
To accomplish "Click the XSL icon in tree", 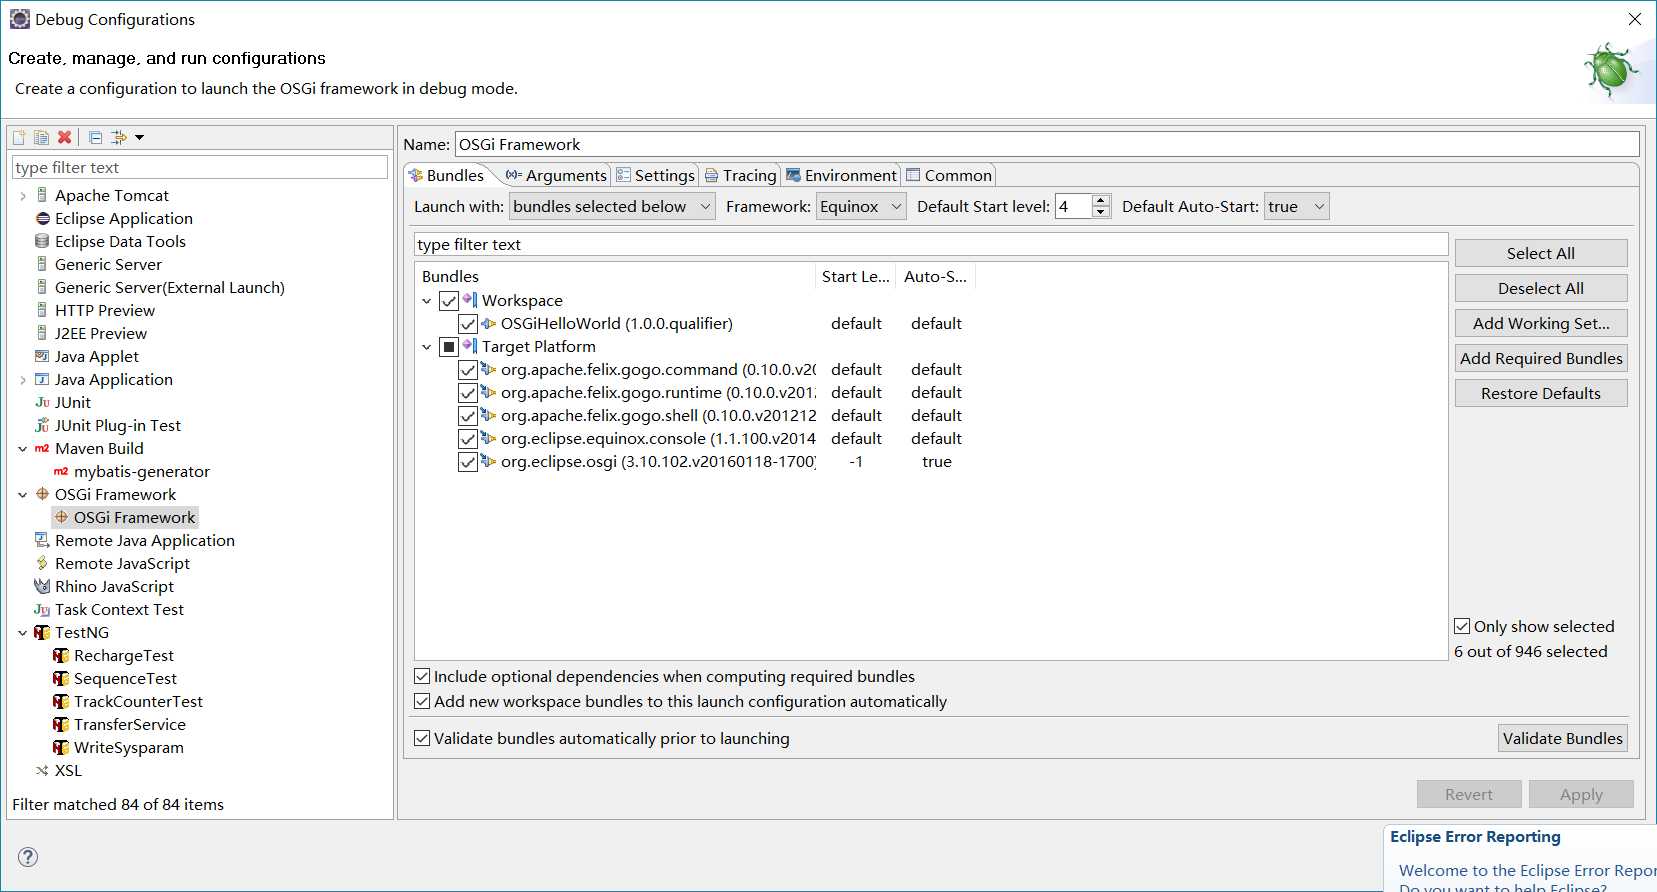I will (x=42, y=770).
